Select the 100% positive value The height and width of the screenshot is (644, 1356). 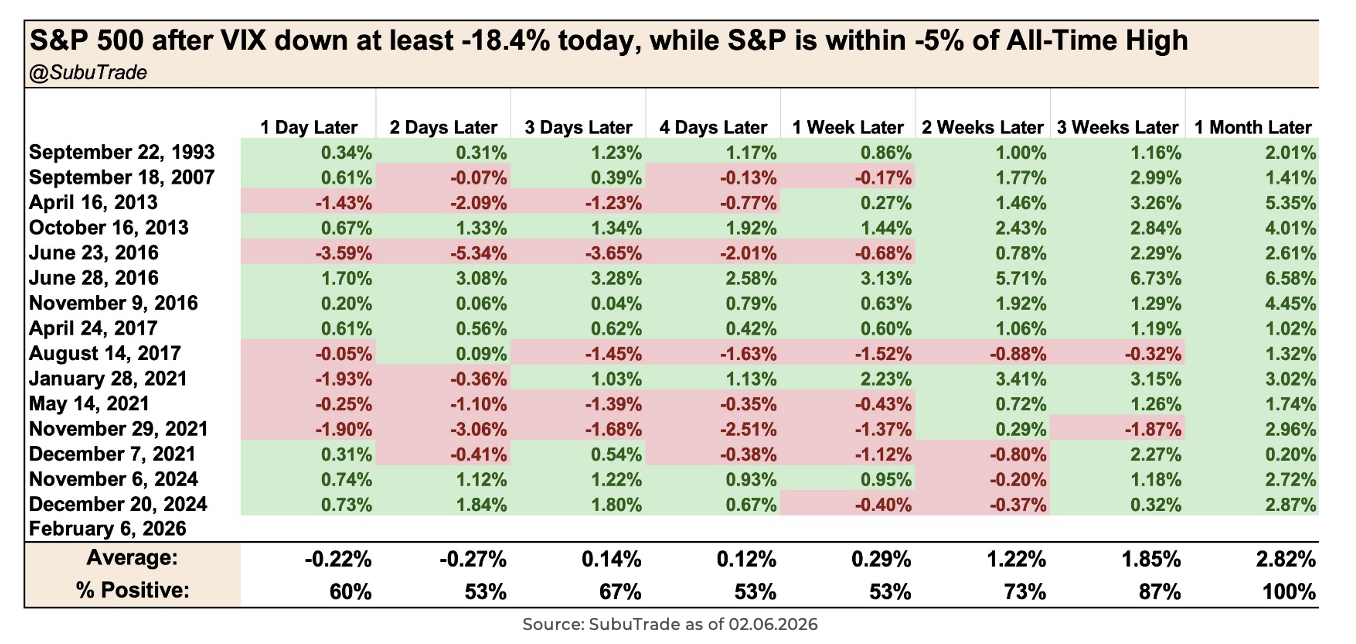(x=1293, y=590)
